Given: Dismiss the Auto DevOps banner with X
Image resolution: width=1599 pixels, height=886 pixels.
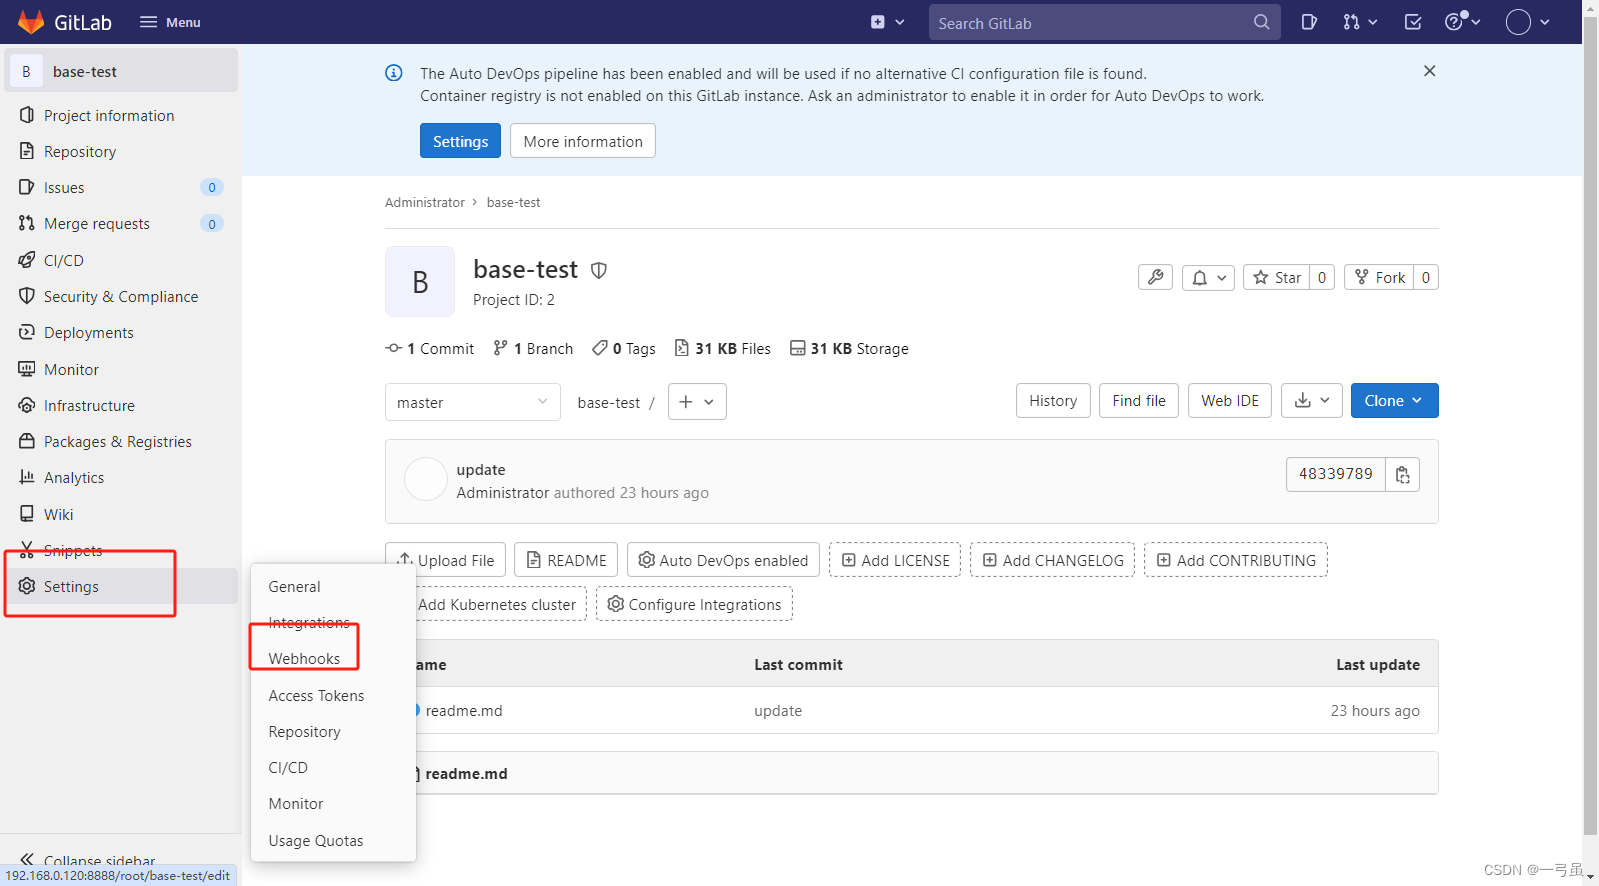Looking at the screenshot, I should 1429,71.
